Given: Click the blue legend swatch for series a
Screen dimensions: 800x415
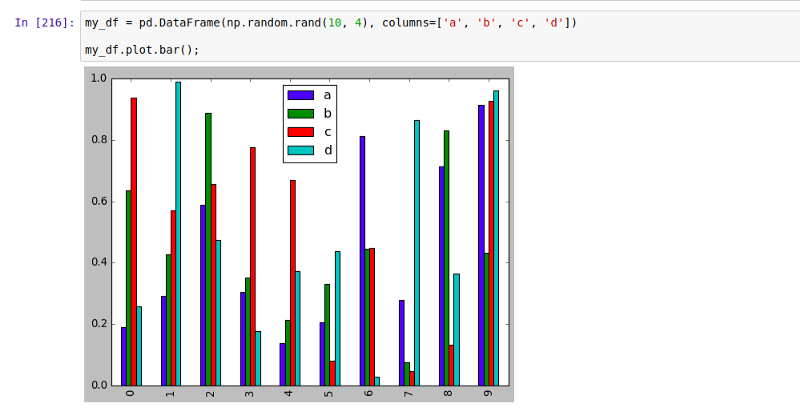Looking at the screenshot, I should pos(301,95).
